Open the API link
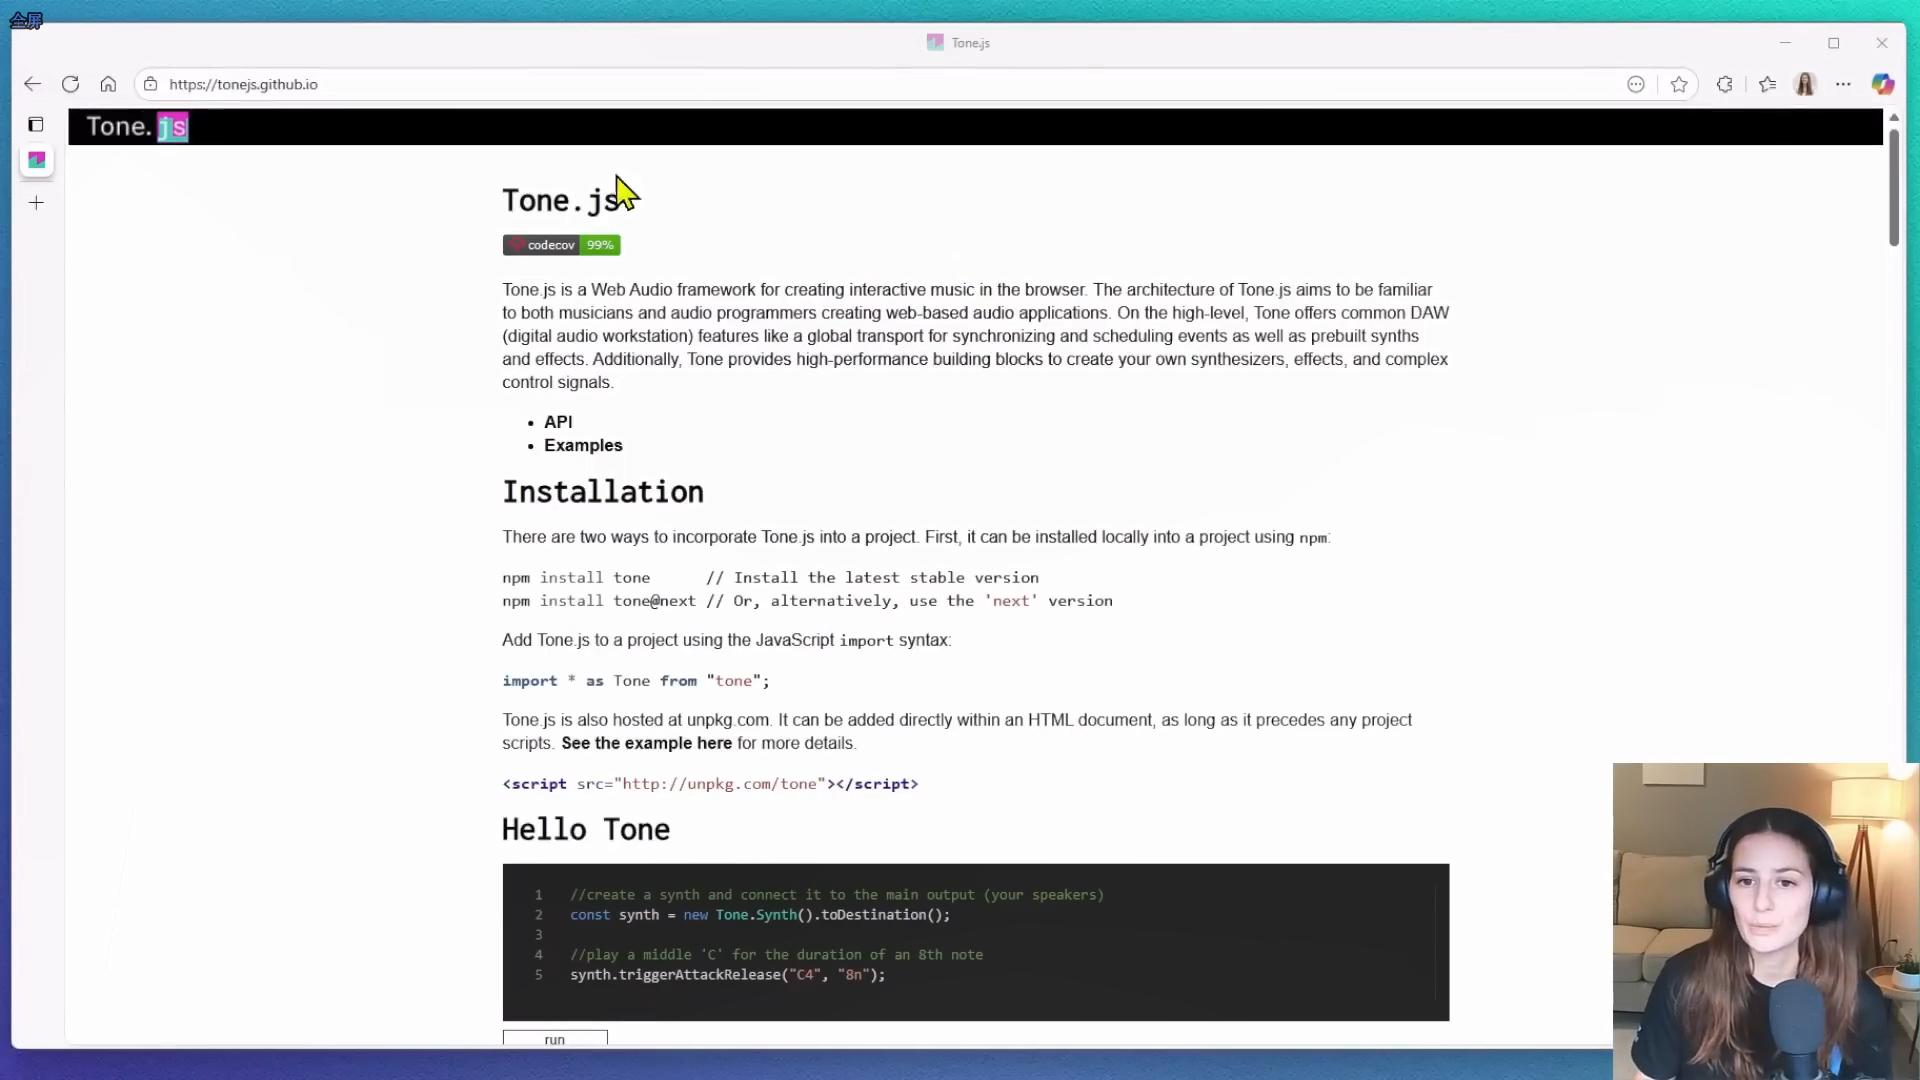This screenshot has height=1080, width=1920. 558,422
